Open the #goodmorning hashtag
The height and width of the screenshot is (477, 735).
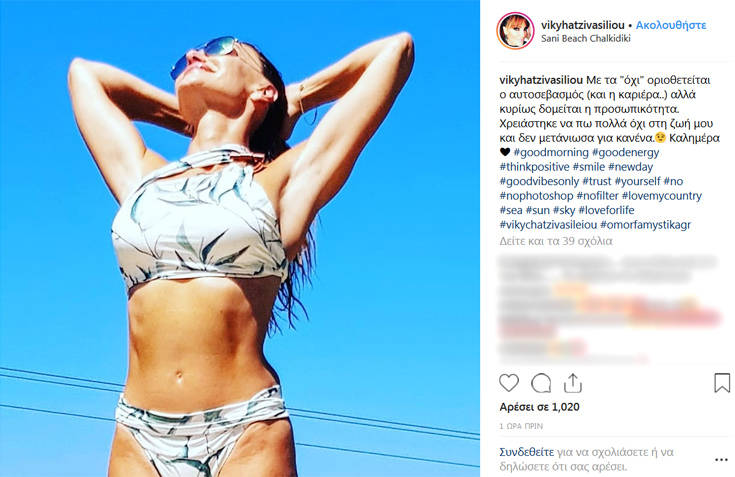pos(551,152)
